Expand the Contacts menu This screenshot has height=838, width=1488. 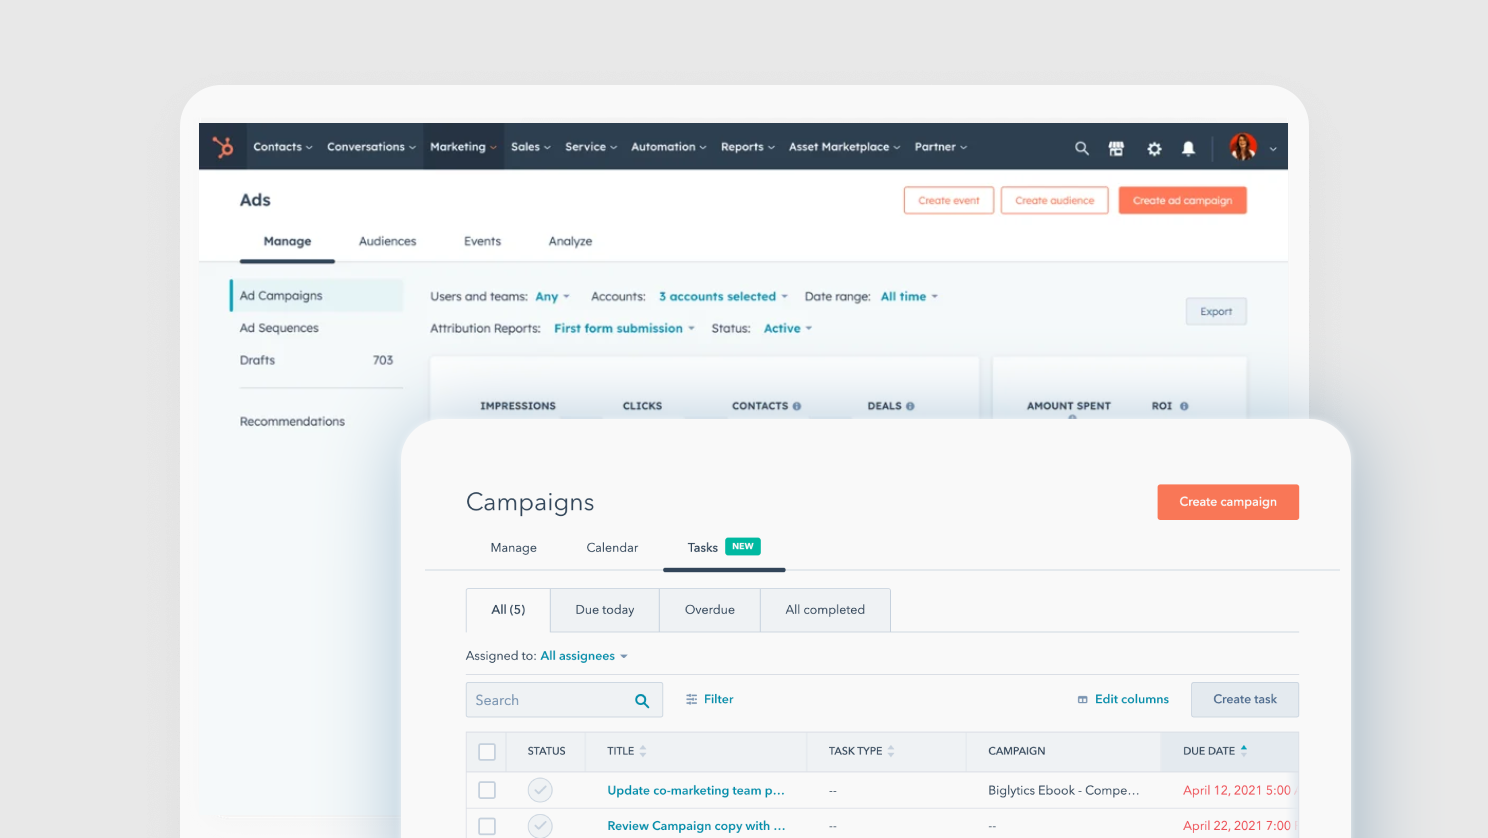pos(283,147)
